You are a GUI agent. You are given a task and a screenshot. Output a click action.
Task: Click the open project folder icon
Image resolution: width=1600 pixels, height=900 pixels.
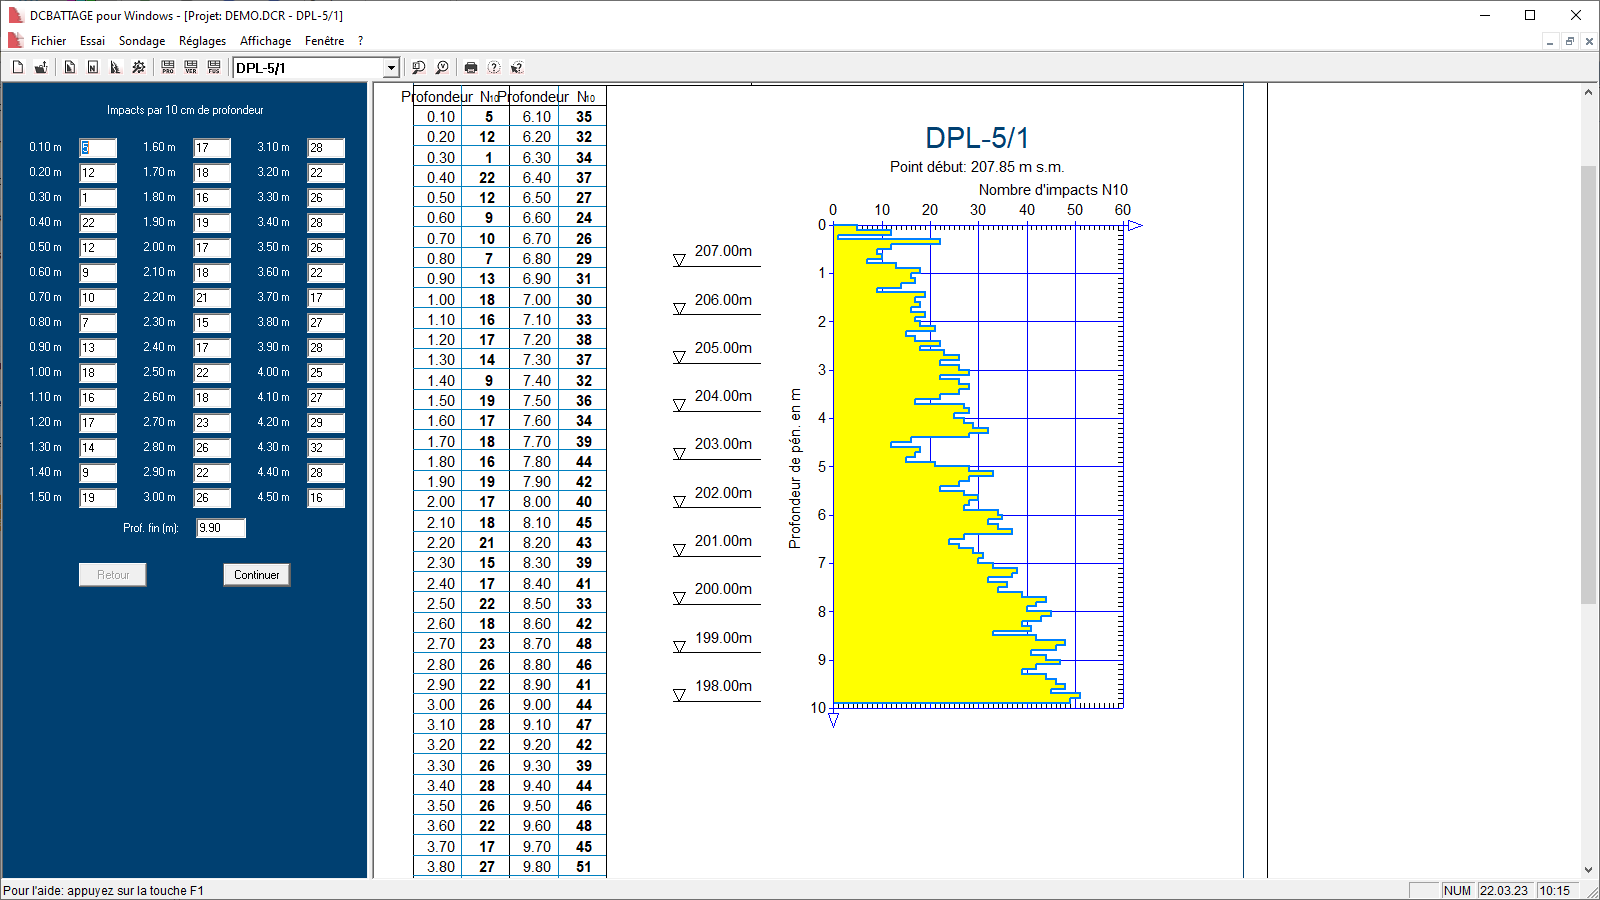click(41, 67)
